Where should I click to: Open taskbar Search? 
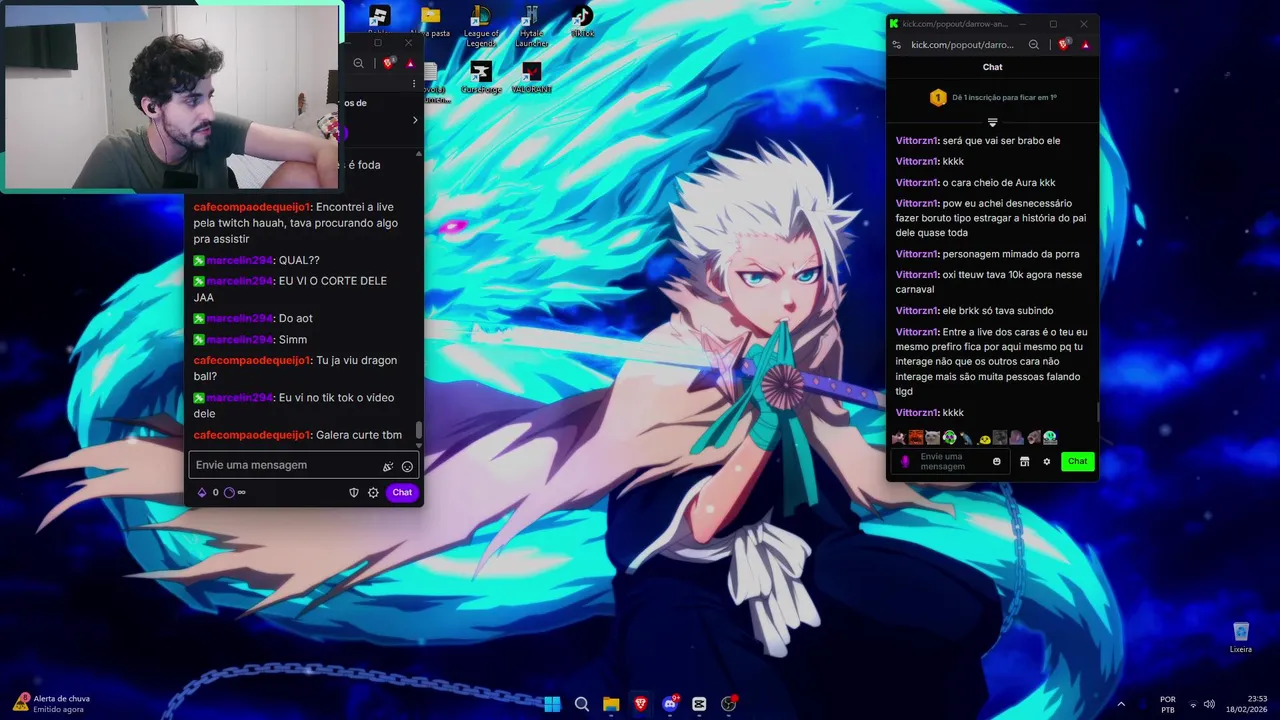[581, 704]
